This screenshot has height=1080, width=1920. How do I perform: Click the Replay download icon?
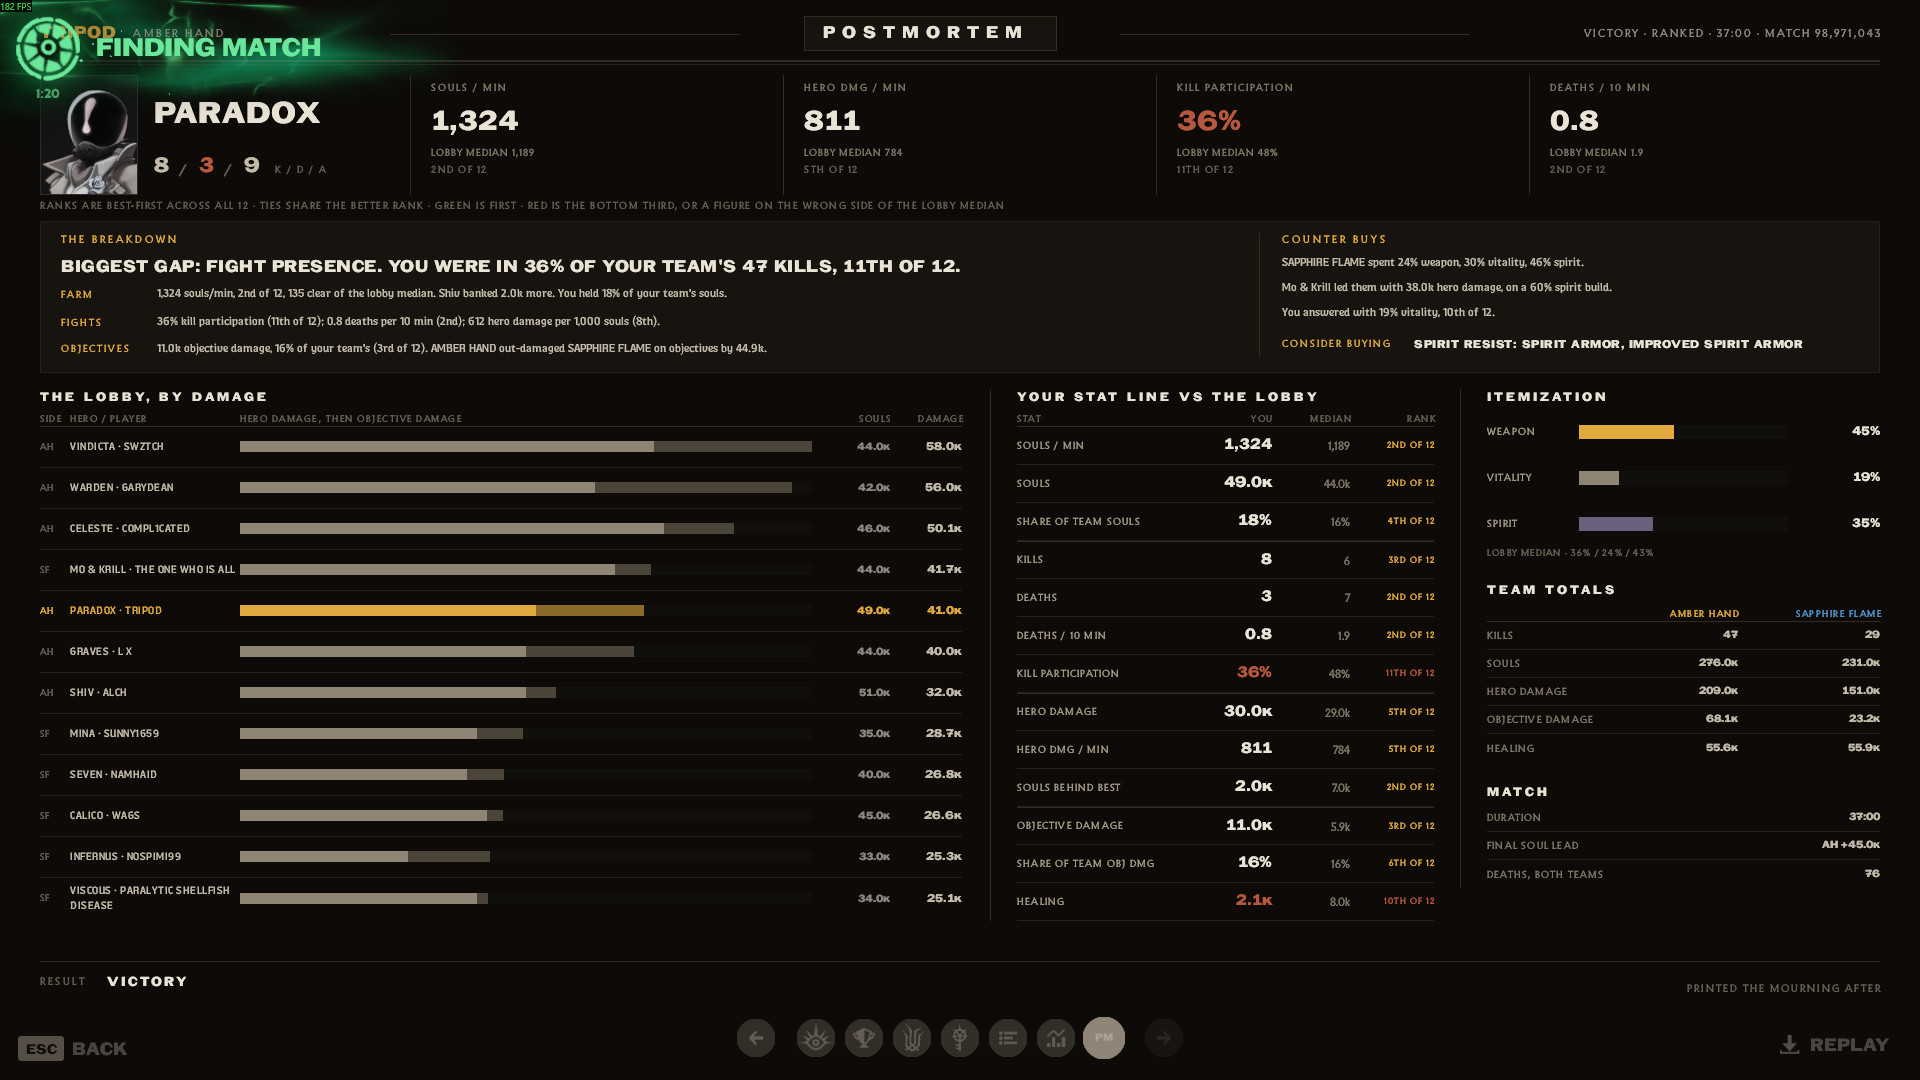coord(1790,1045)
